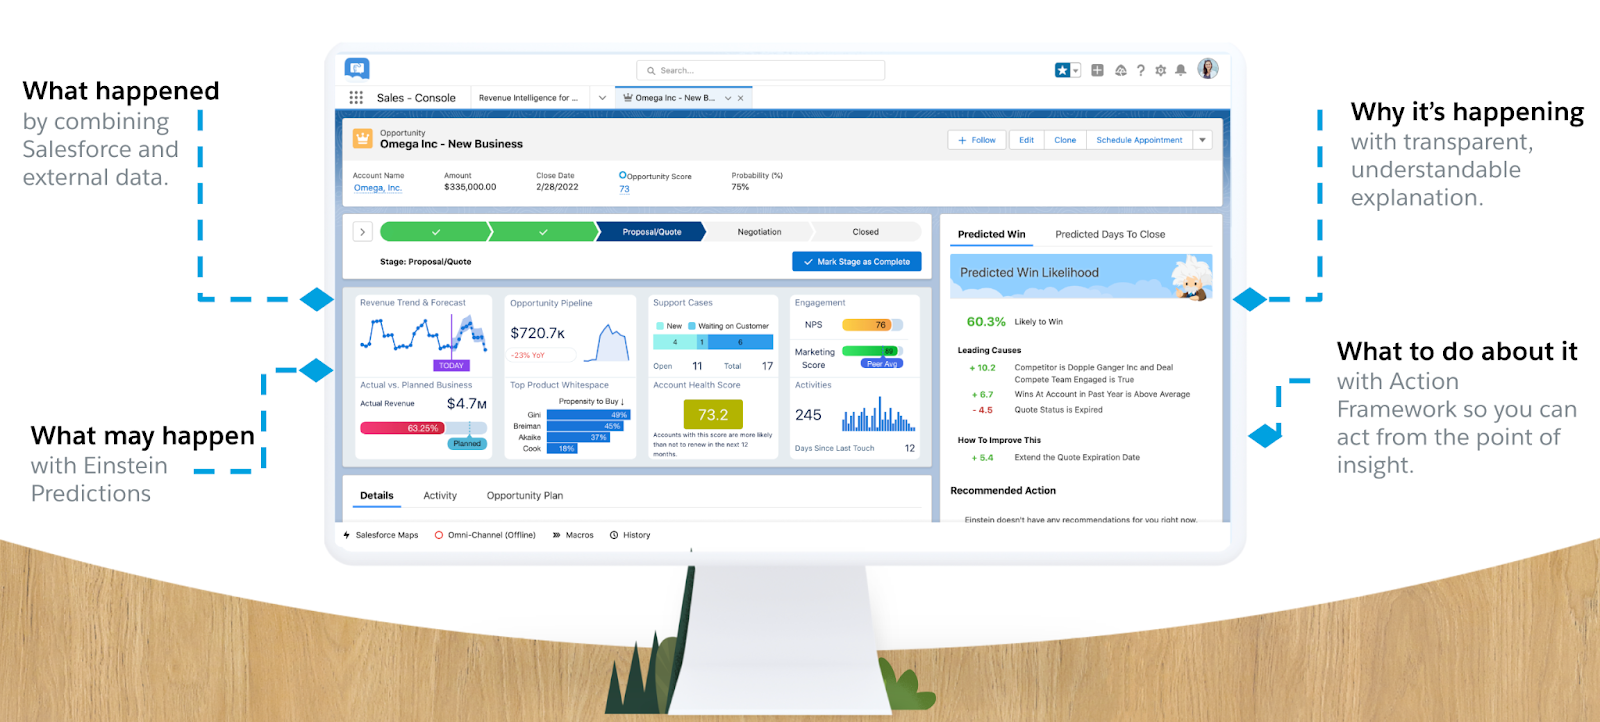The image size is (1600, 722).
Task: Close the Omega Inc workspace tab
Action: tap(742, 98)
